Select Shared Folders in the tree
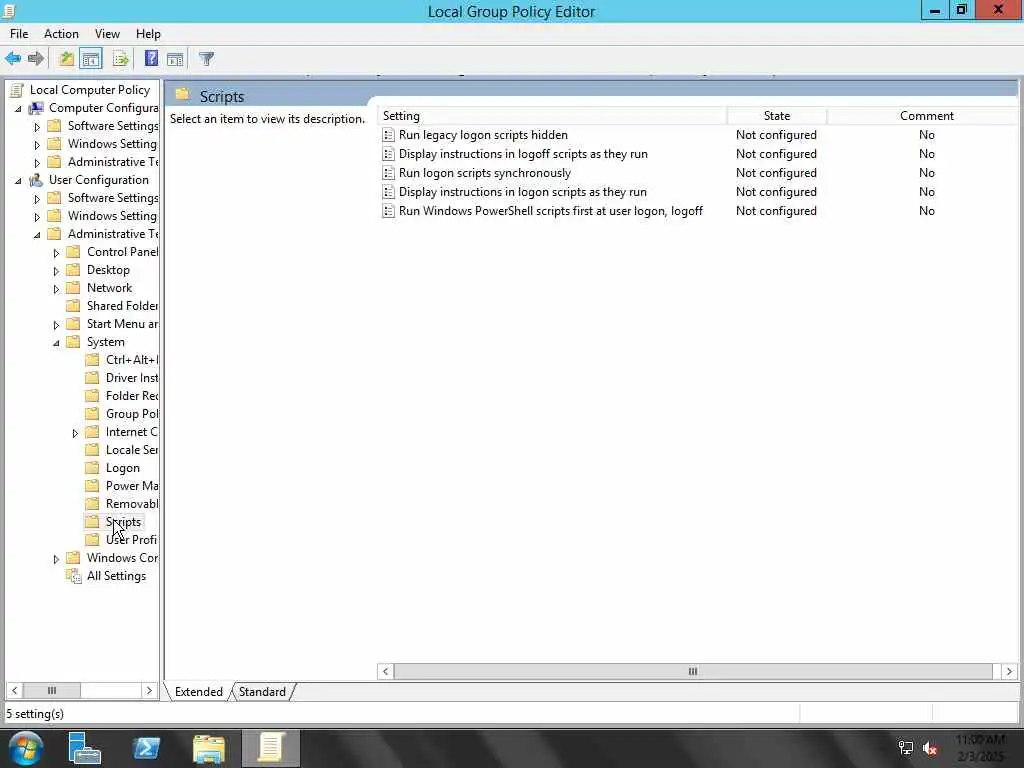Image resolution: width=1024 pixels, height=768 pixels. 122,306
